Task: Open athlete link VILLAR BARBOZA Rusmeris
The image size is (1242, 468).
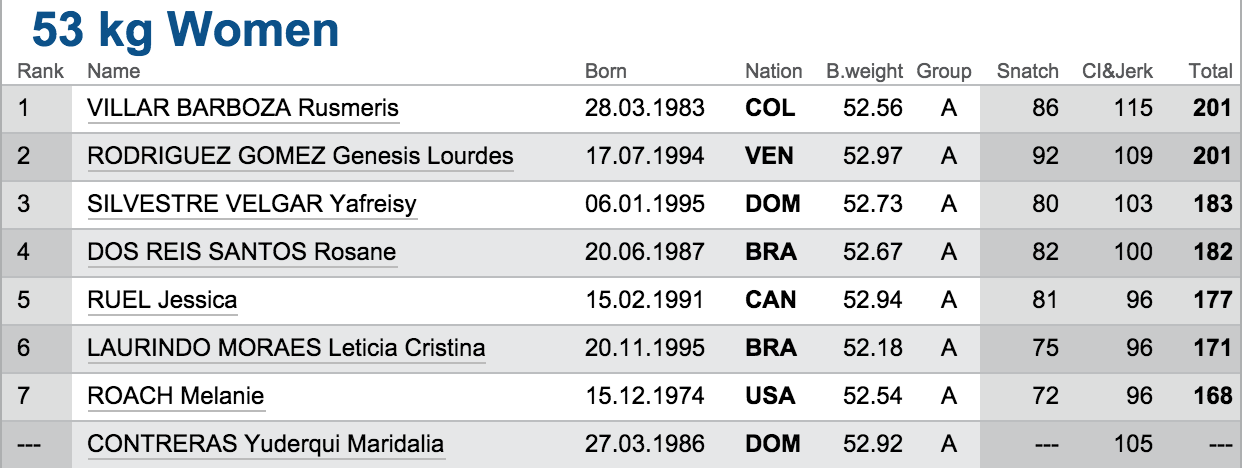Action: coord(243,108)
